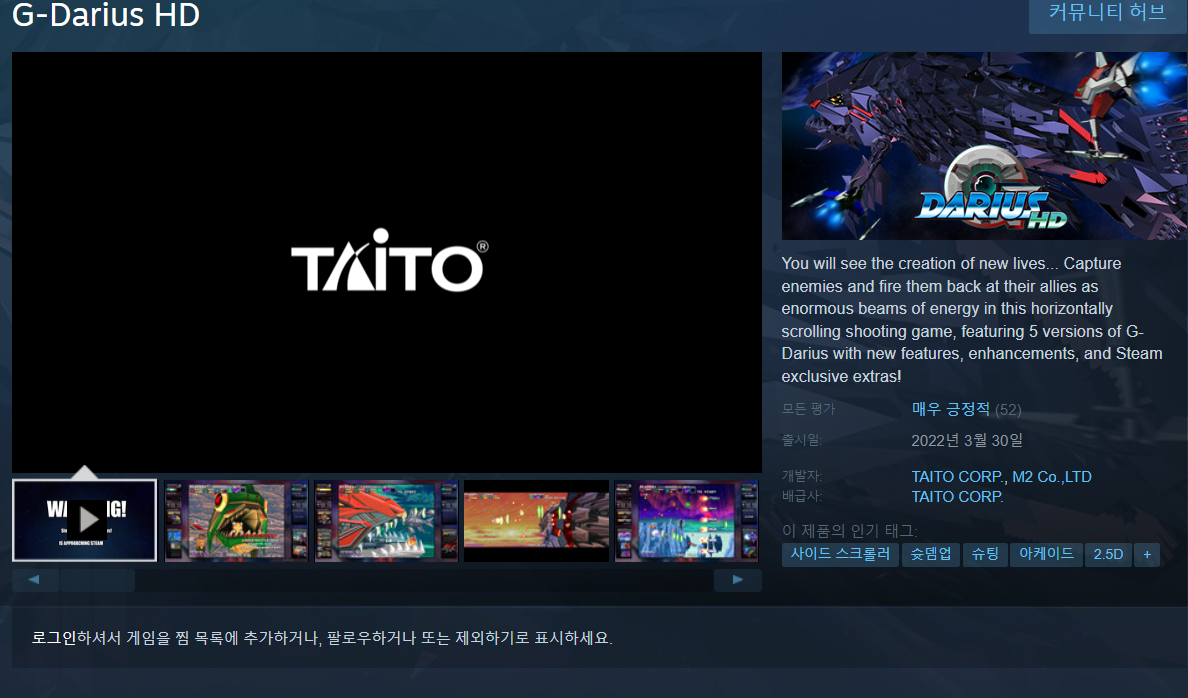Click the G-Darius HD title text
1188x698 pixels.
106,15
